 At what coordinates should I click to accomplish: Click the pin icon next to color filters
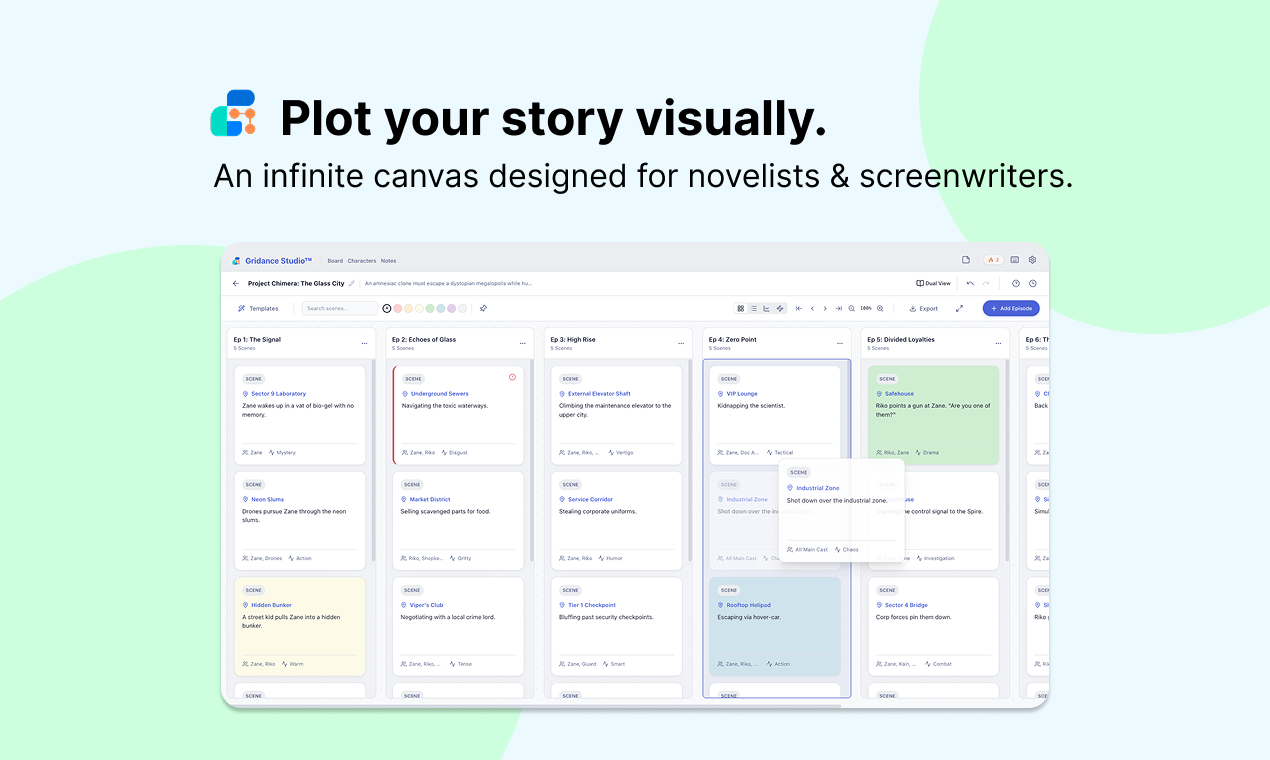(483, 308)
